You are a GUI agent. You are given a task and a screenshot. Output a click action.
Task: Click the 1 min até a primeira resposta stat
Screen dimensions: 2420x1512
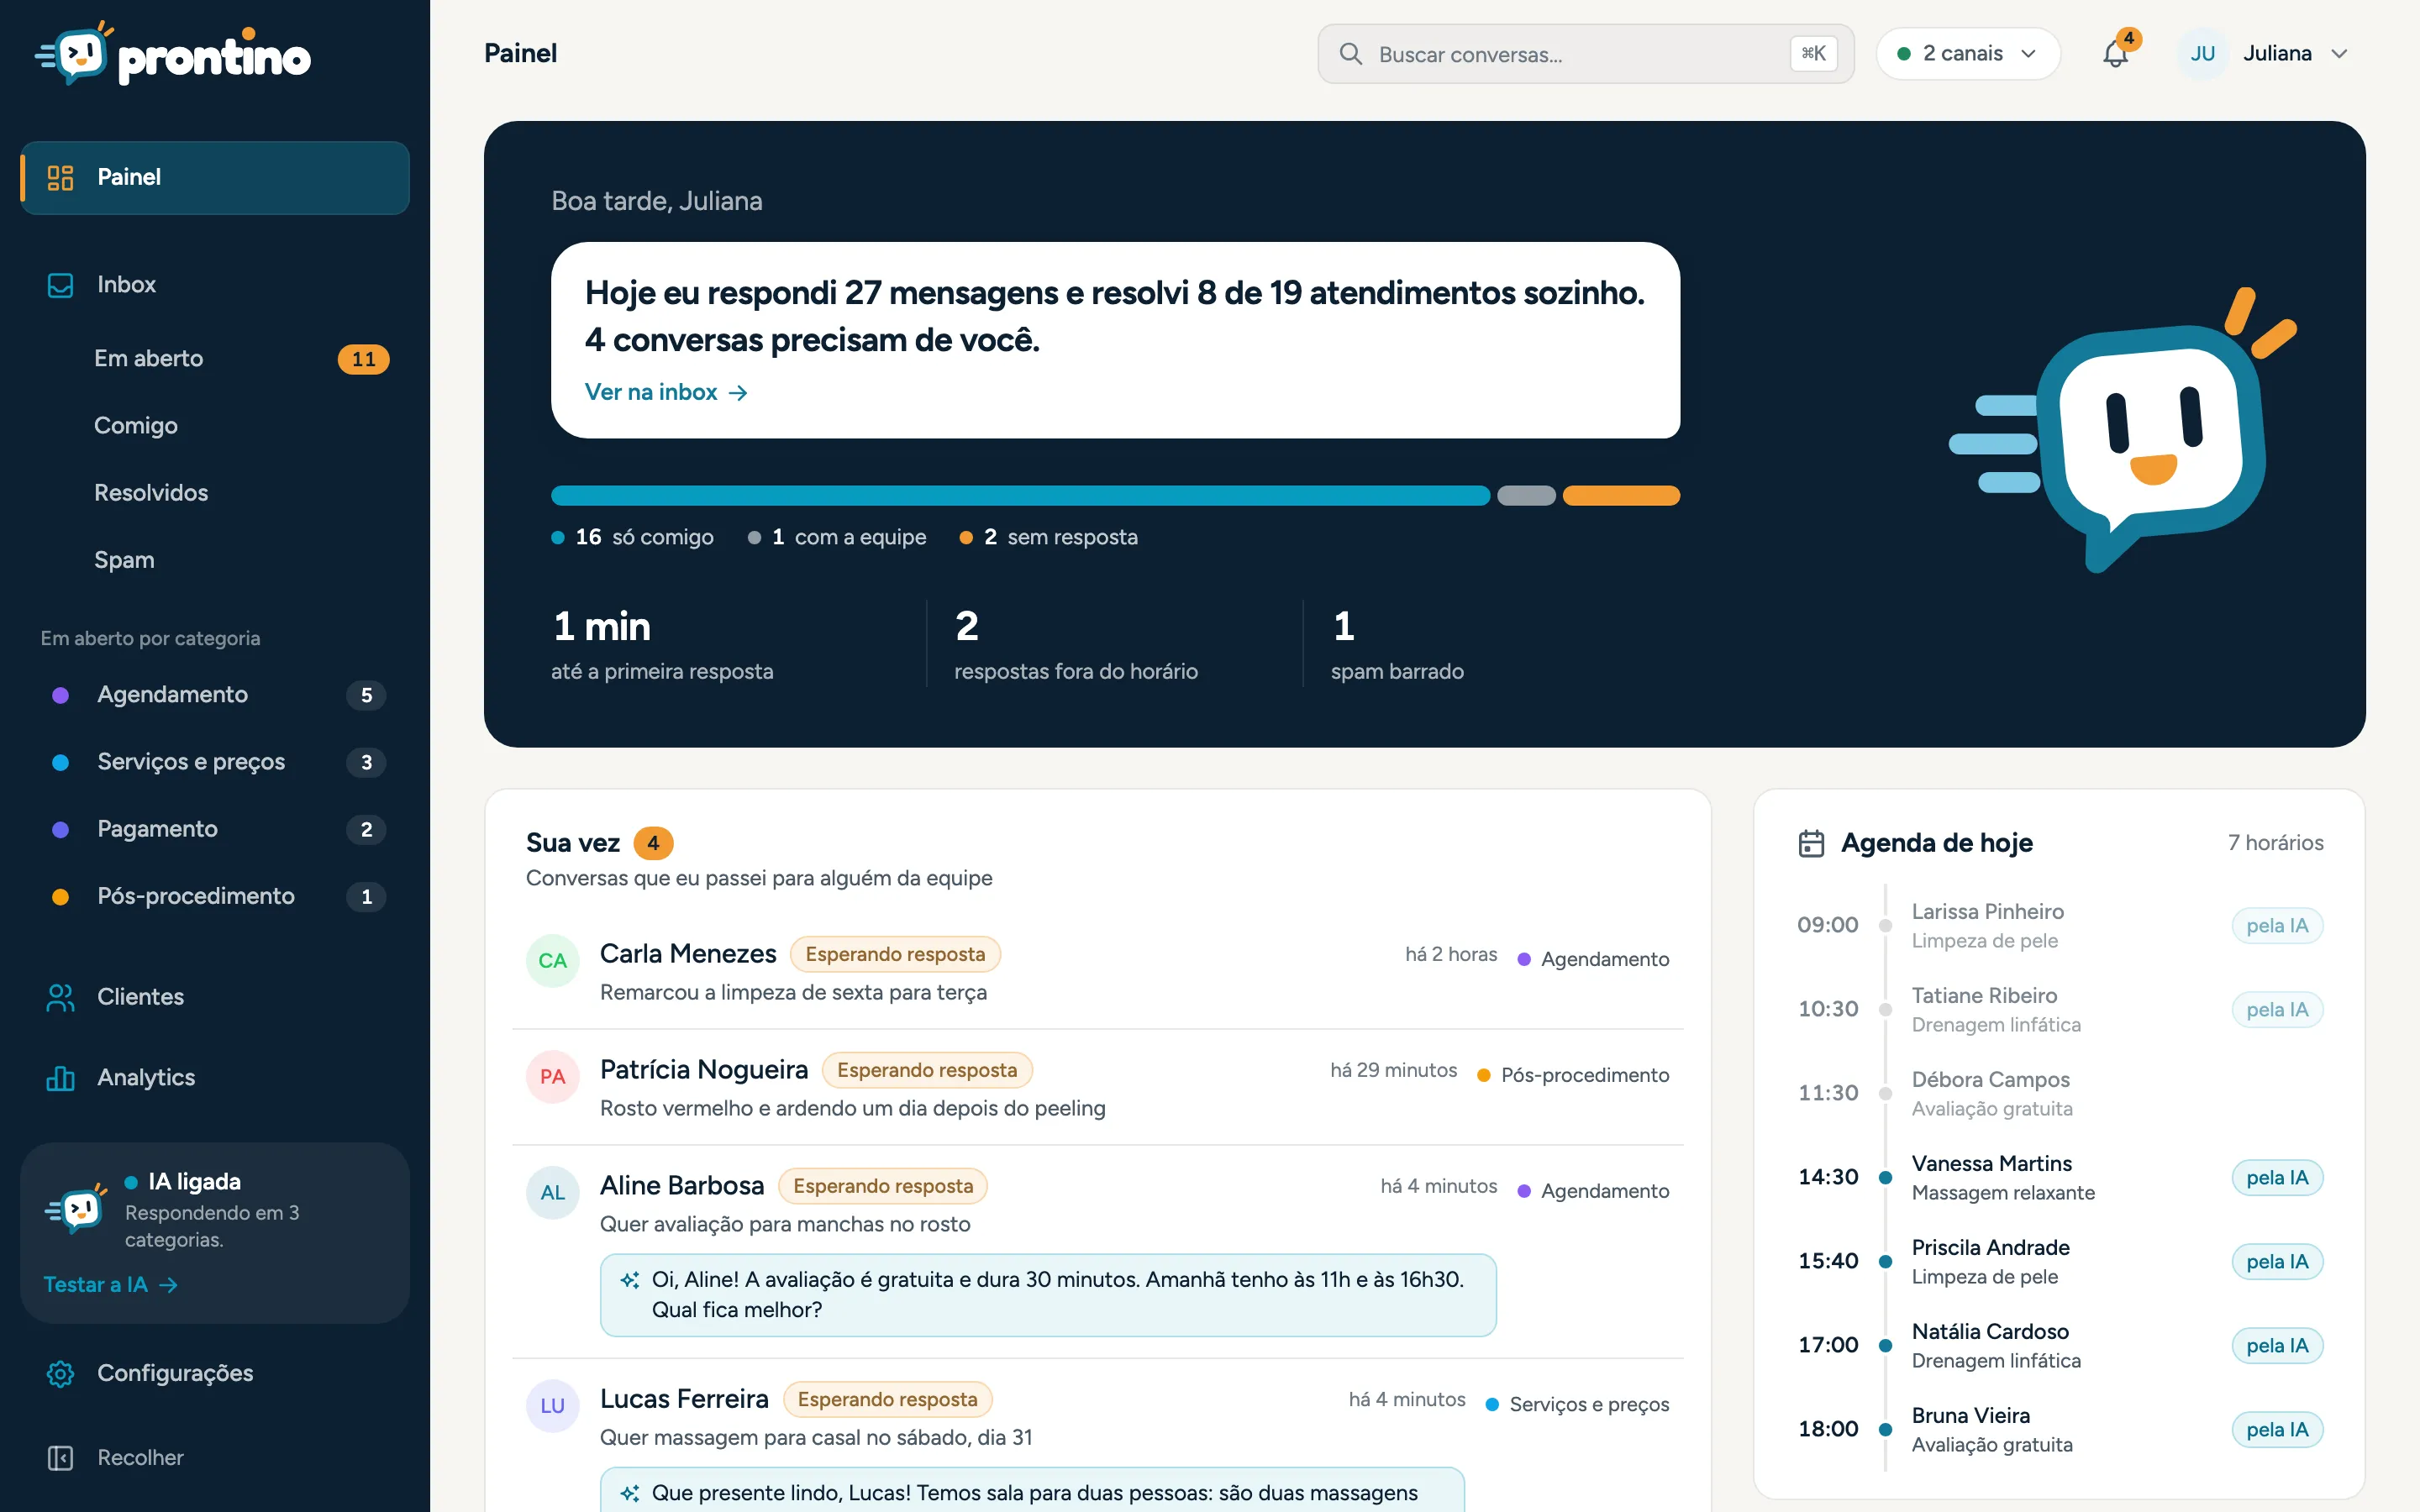point(662,645)
